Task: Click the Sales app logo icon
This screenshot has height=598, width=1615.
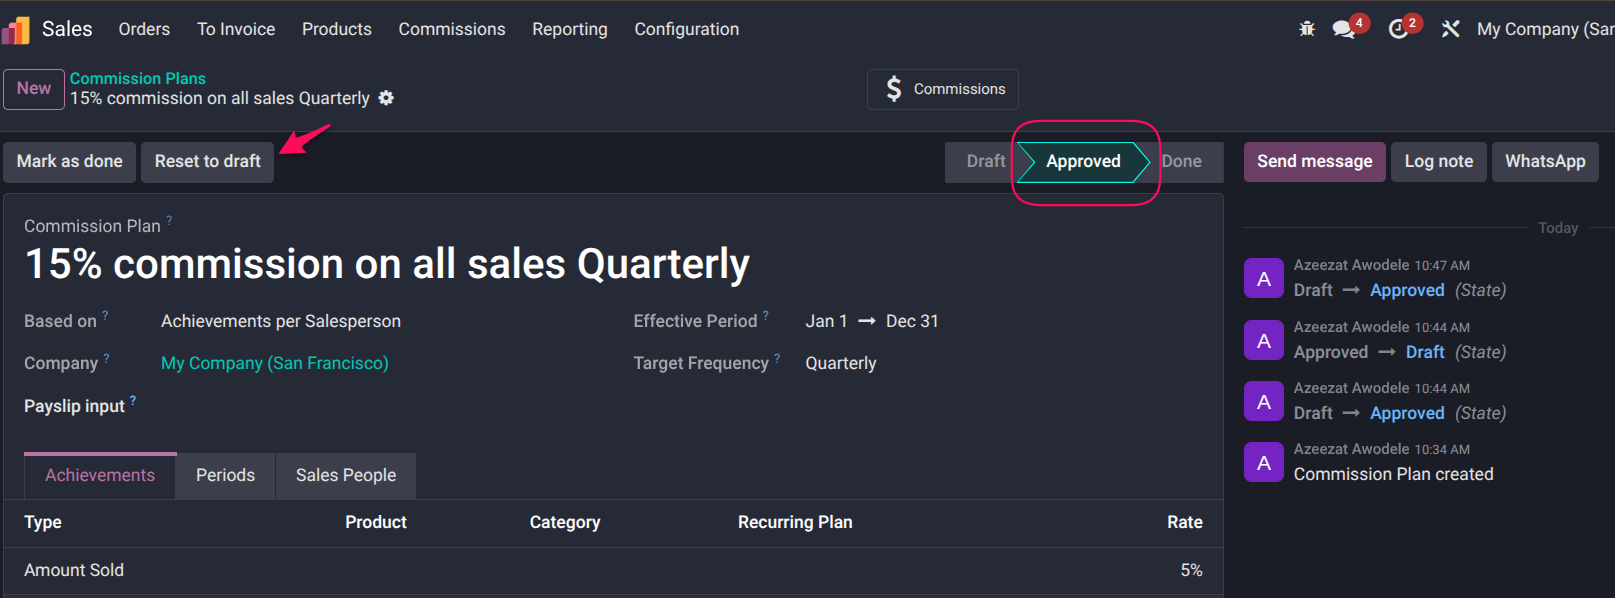Action: point(16,30)
